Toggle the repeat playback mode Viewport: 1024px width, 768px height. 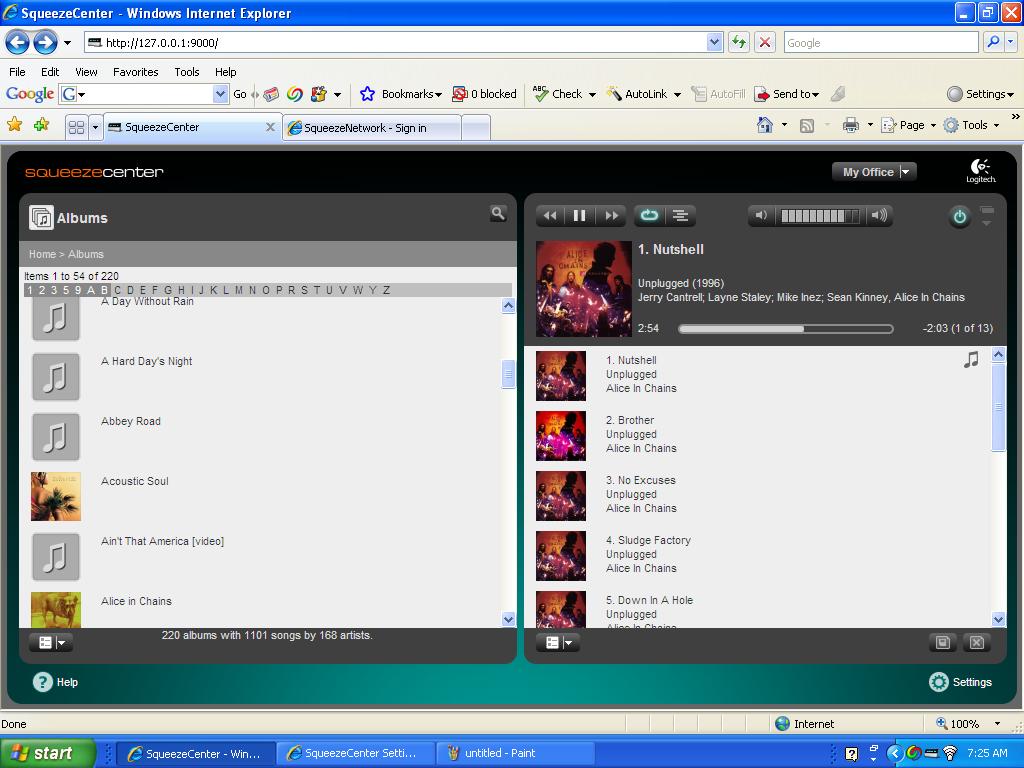coord(649,216)
